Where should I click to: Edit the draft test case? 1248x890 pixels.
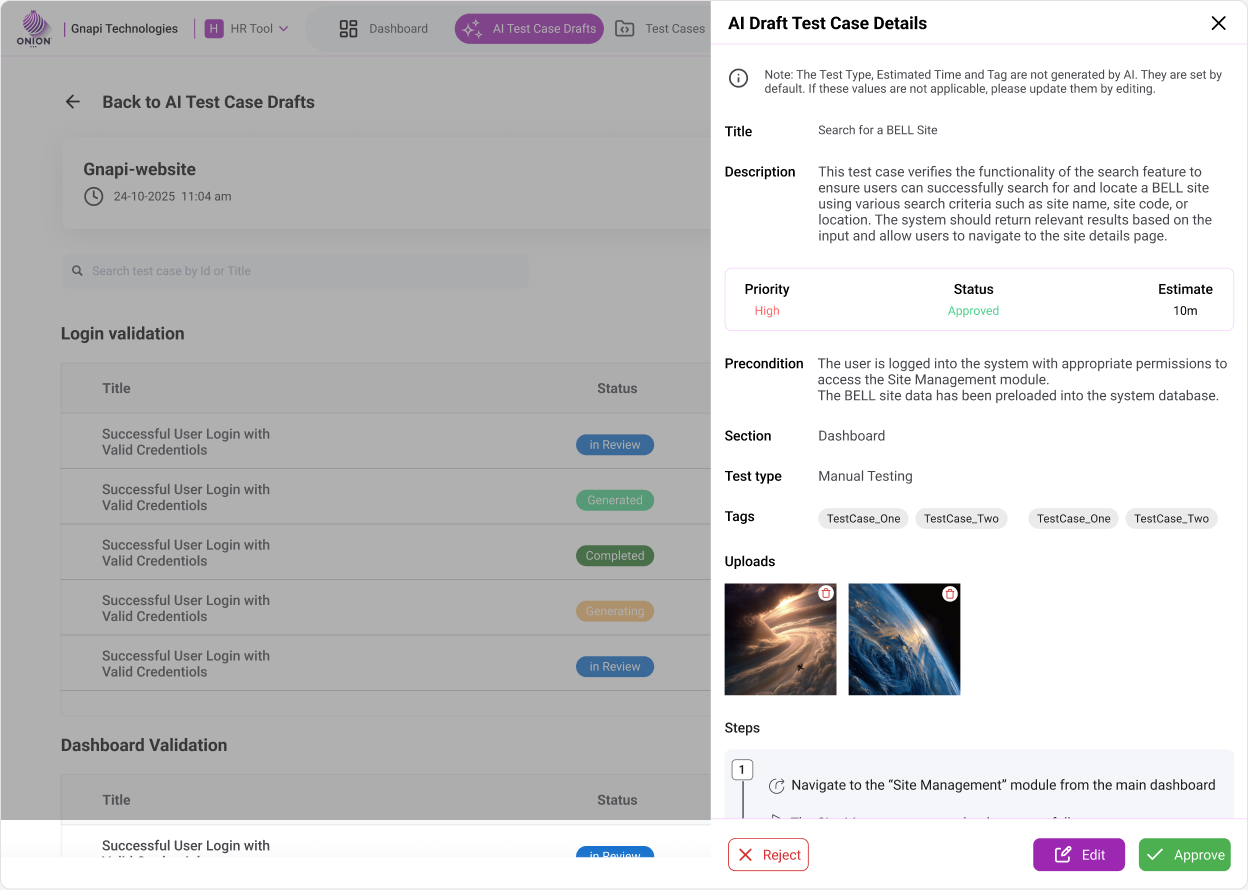click(1079, 855)
